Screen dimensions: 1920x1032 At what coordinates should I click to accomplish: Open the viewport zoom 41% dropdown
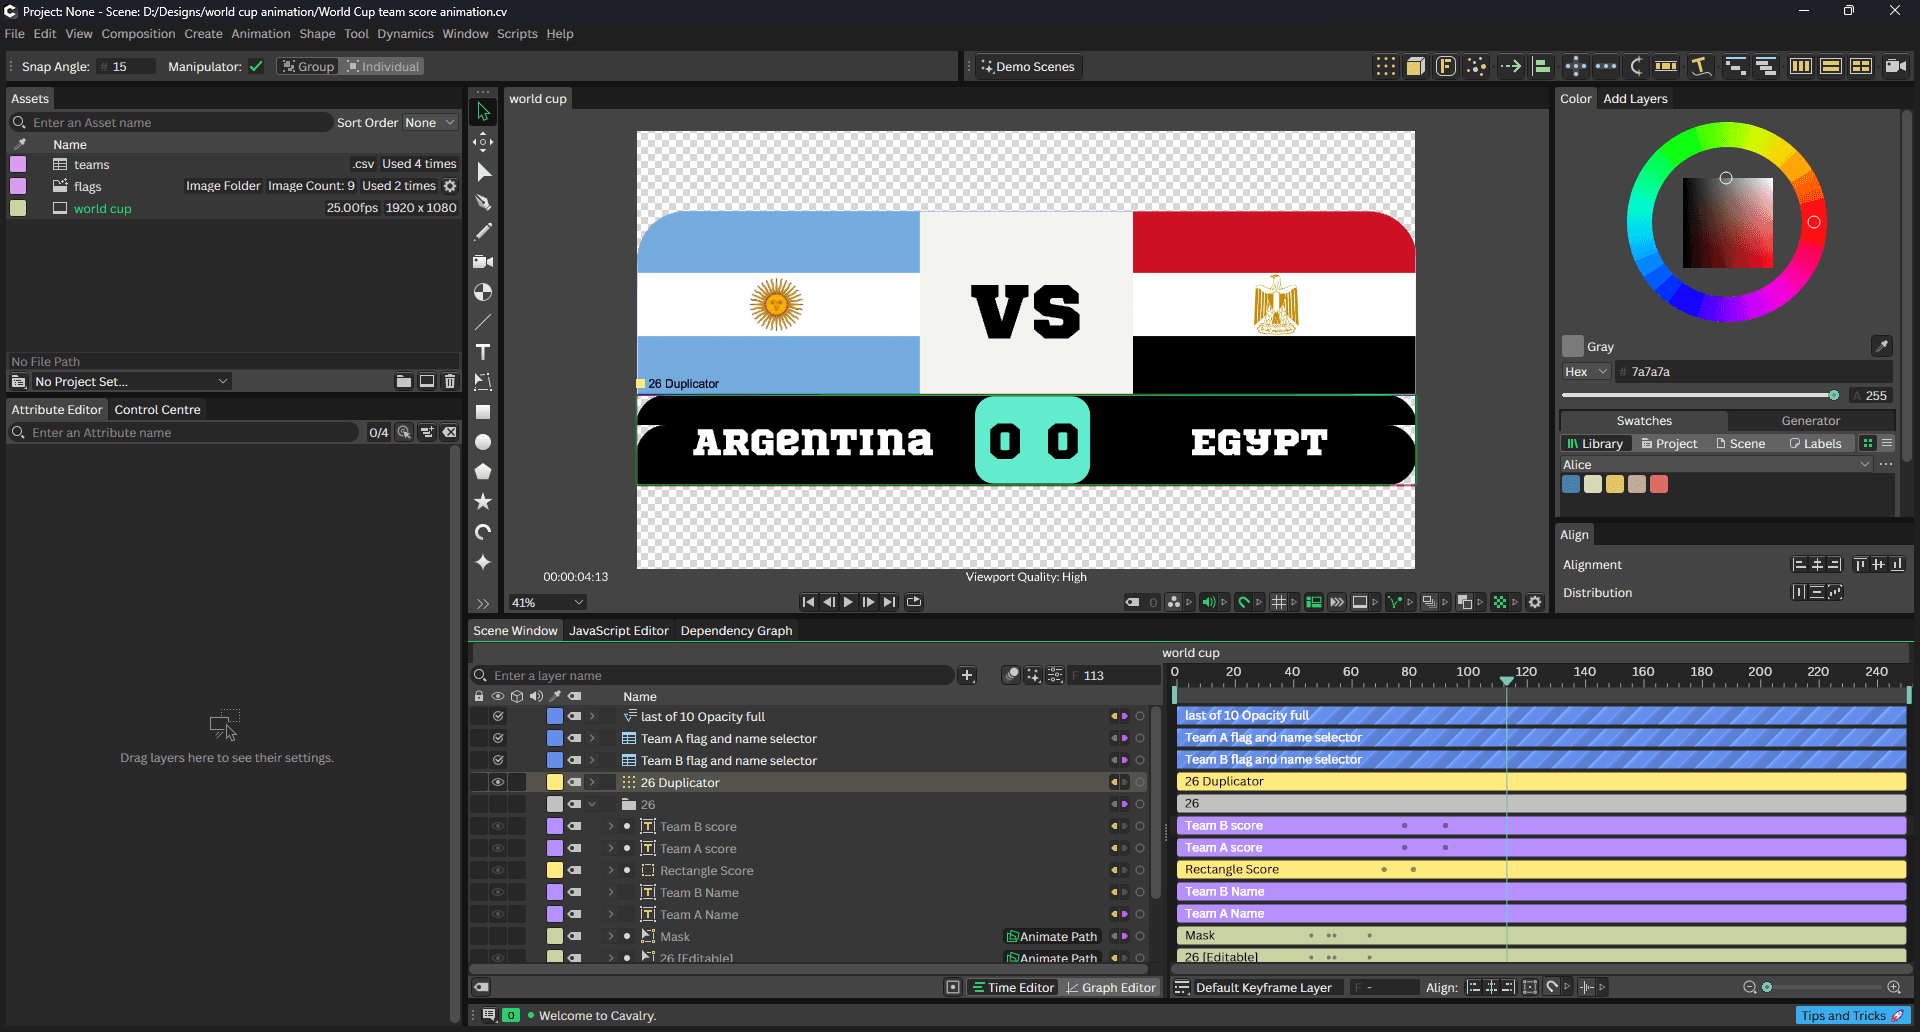[x=547, y=602]
